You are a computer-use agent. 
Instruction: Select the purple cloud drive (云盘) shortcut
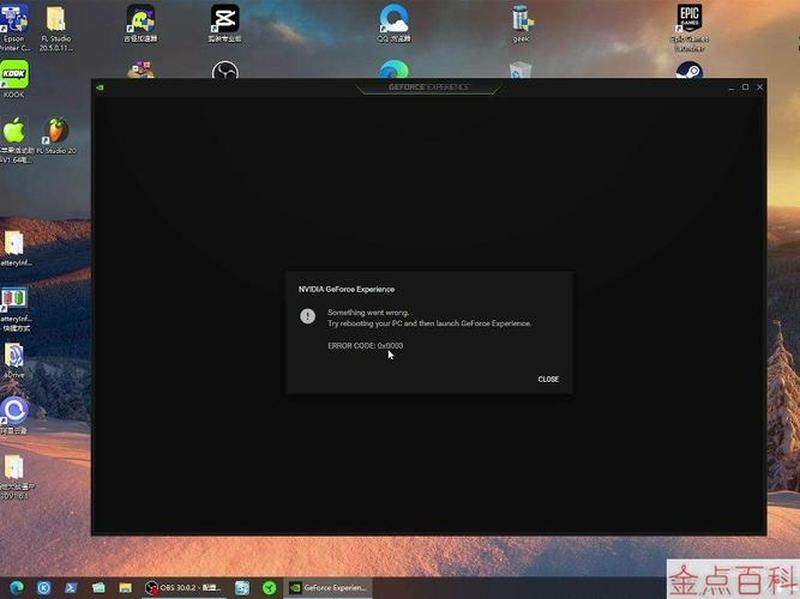pos(14,416)
